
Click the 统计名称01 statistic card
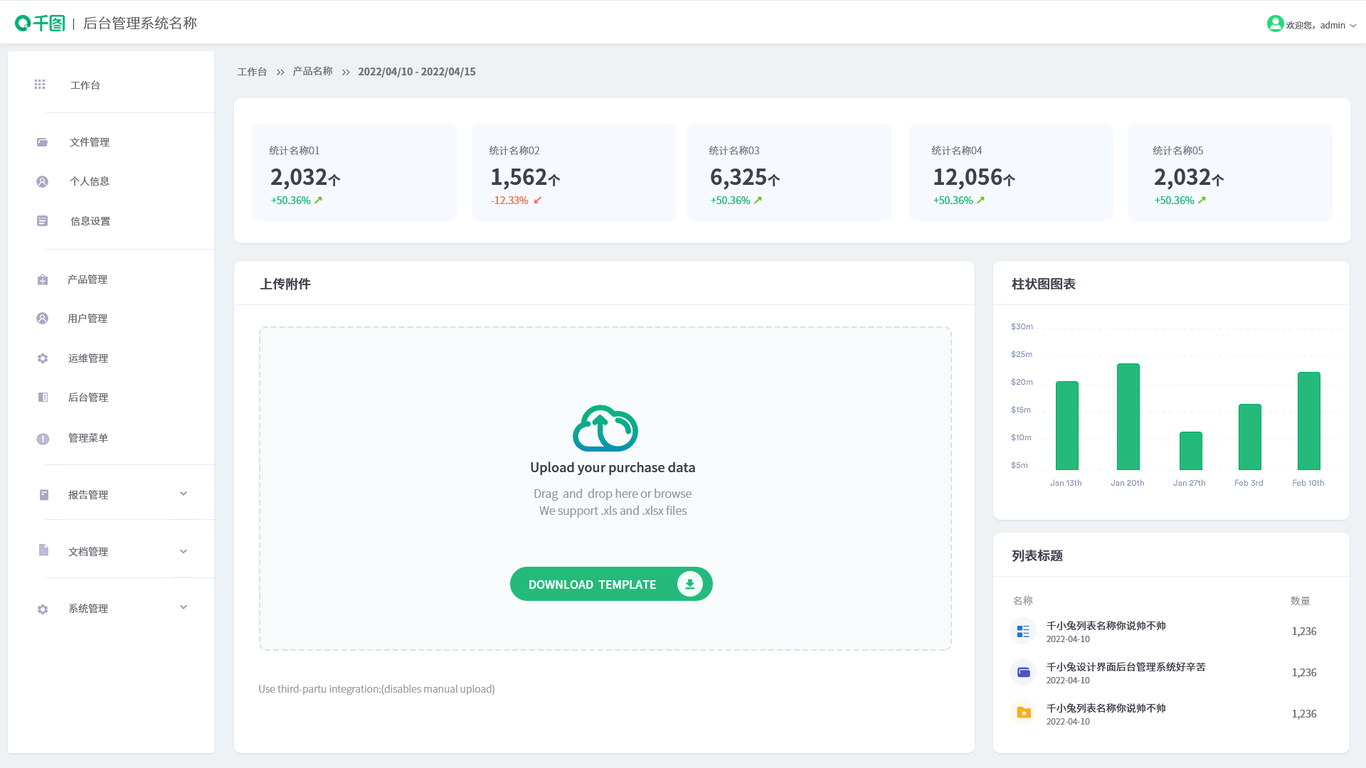(354, 172)
